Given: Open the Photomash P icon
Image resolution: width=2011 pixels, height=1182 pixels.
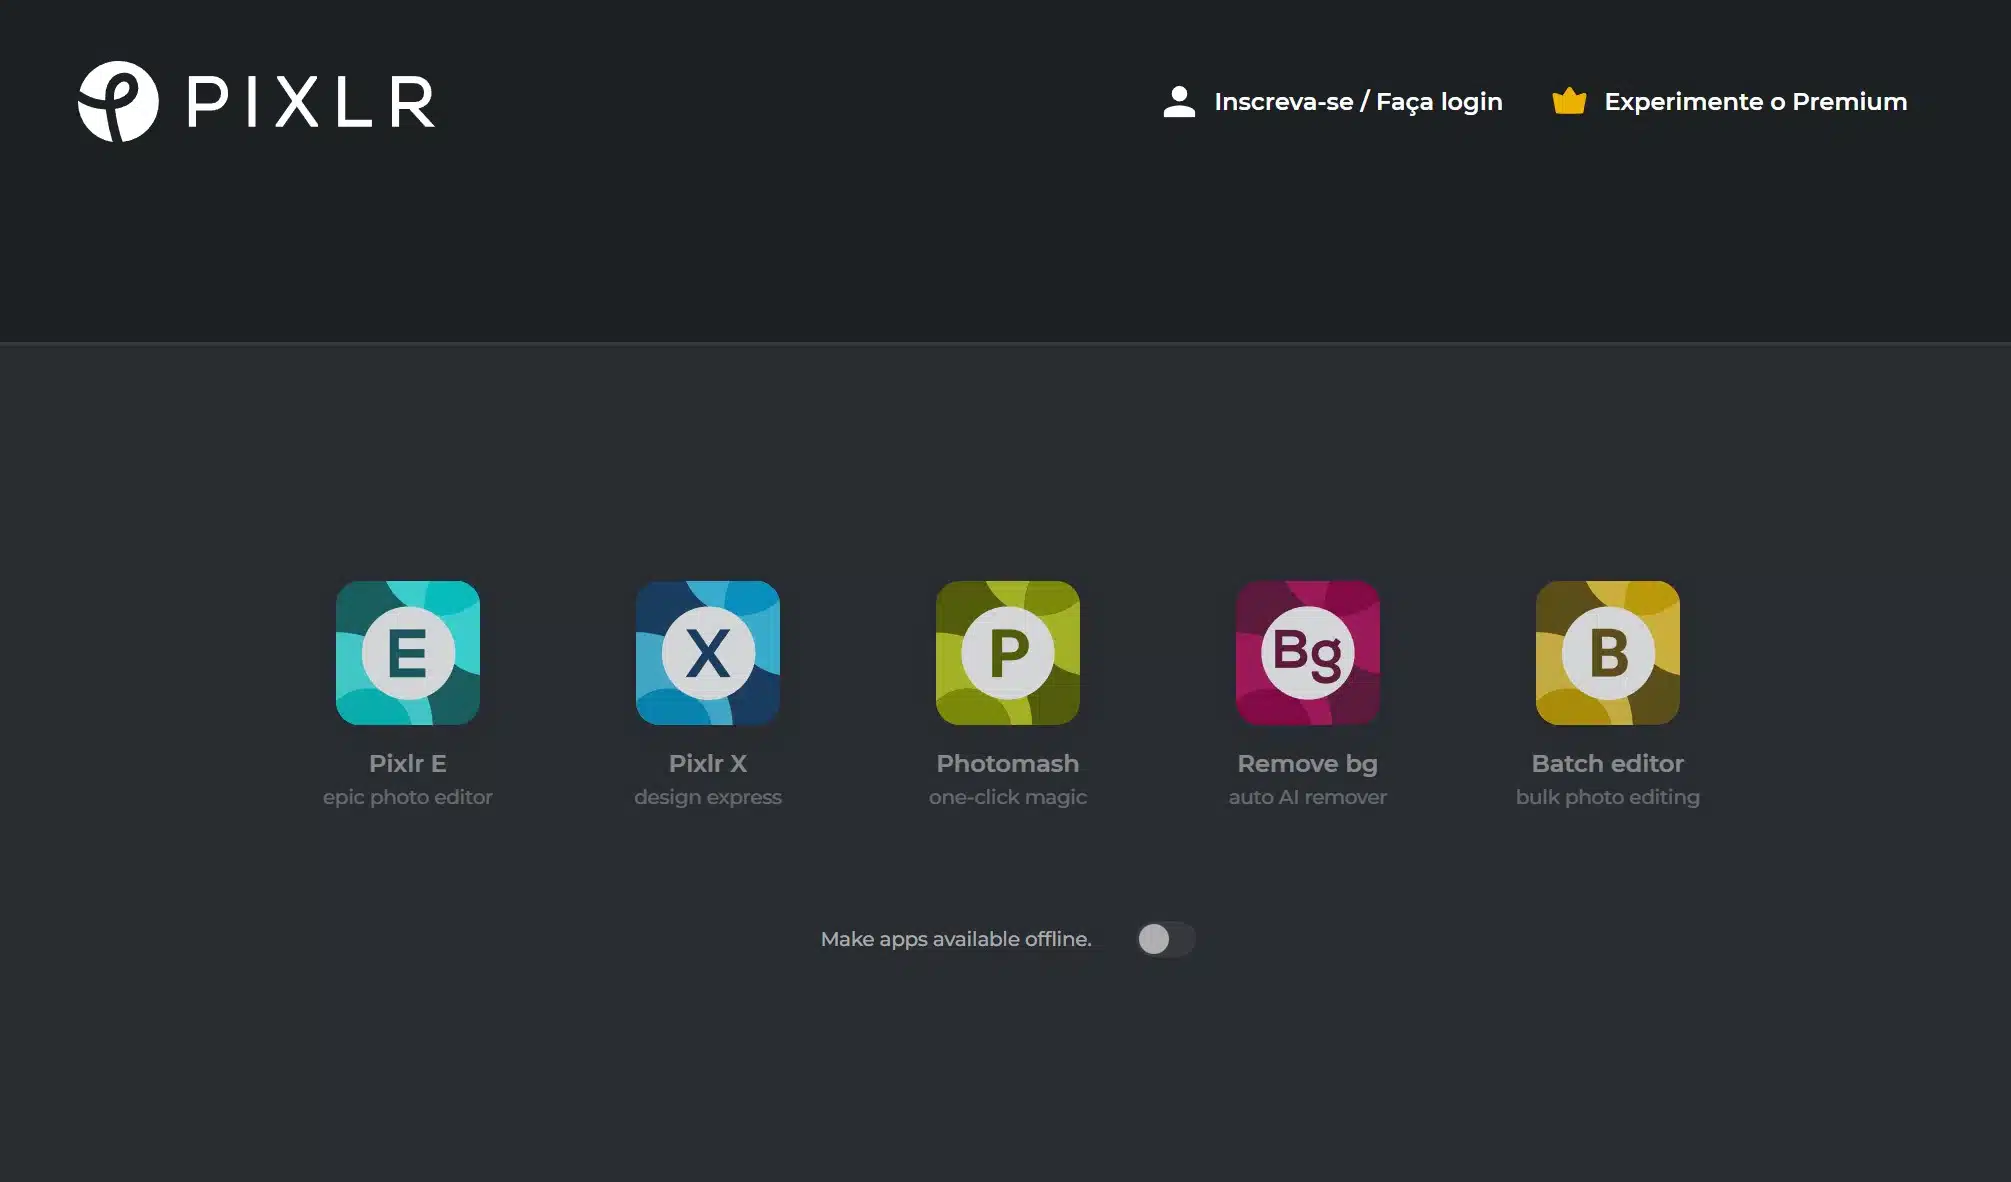Looking at the screenshot, I should point(1007,652).
